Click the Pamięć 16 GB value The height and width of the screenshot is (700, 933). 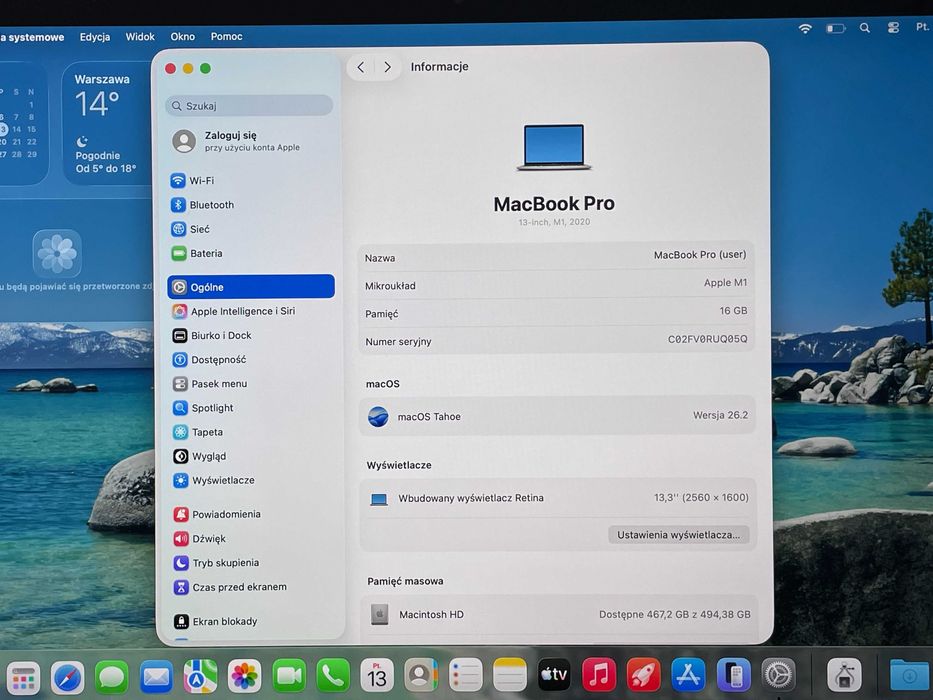click(733, 311)
